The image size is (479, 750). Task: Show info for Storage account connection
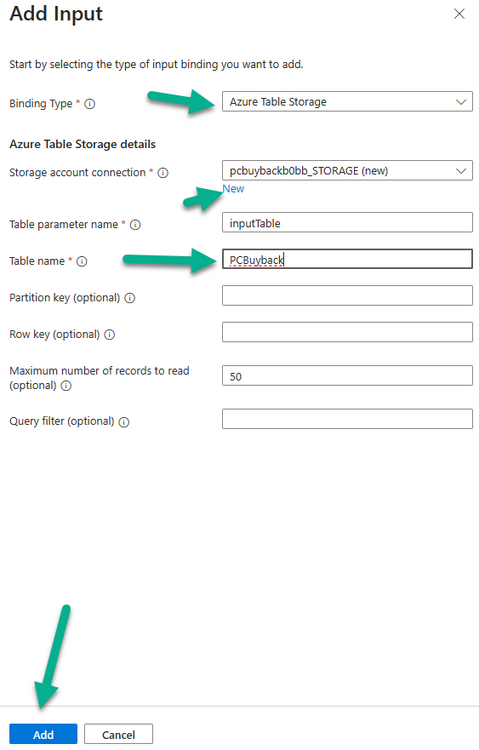point(163,173)
